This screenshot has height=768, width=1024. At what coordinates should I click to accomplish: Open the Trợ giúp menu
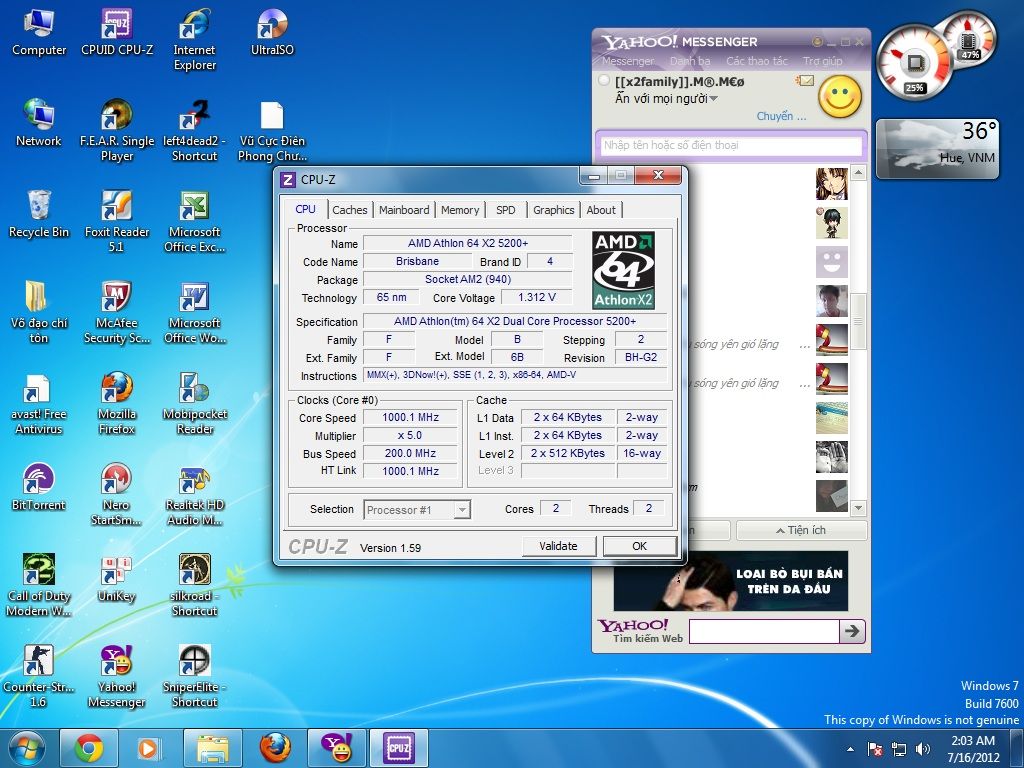(x=822, y=61)
